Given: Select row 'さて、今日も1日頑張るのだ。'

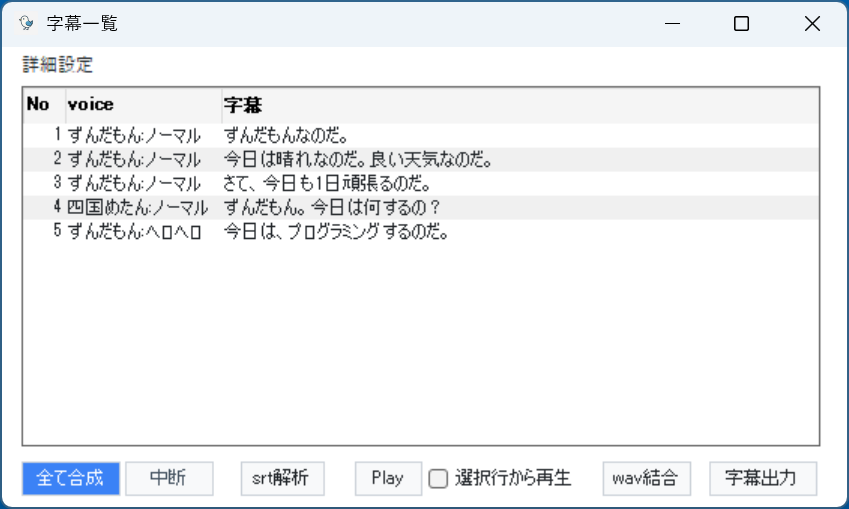Looking at the screenshot, I should (x=421, y=183).
